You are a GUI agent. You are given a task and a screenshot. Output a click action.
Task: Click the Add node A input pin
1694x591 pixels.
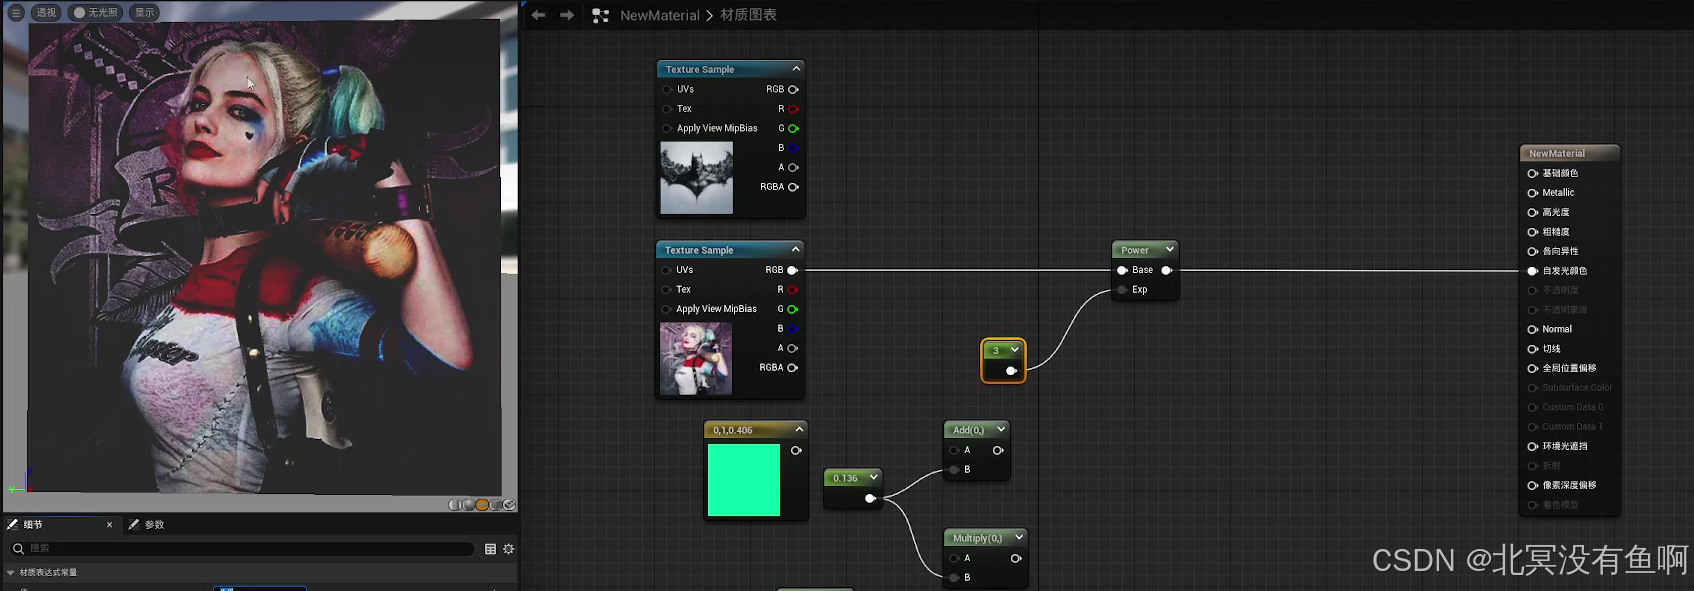coord(954,451)
